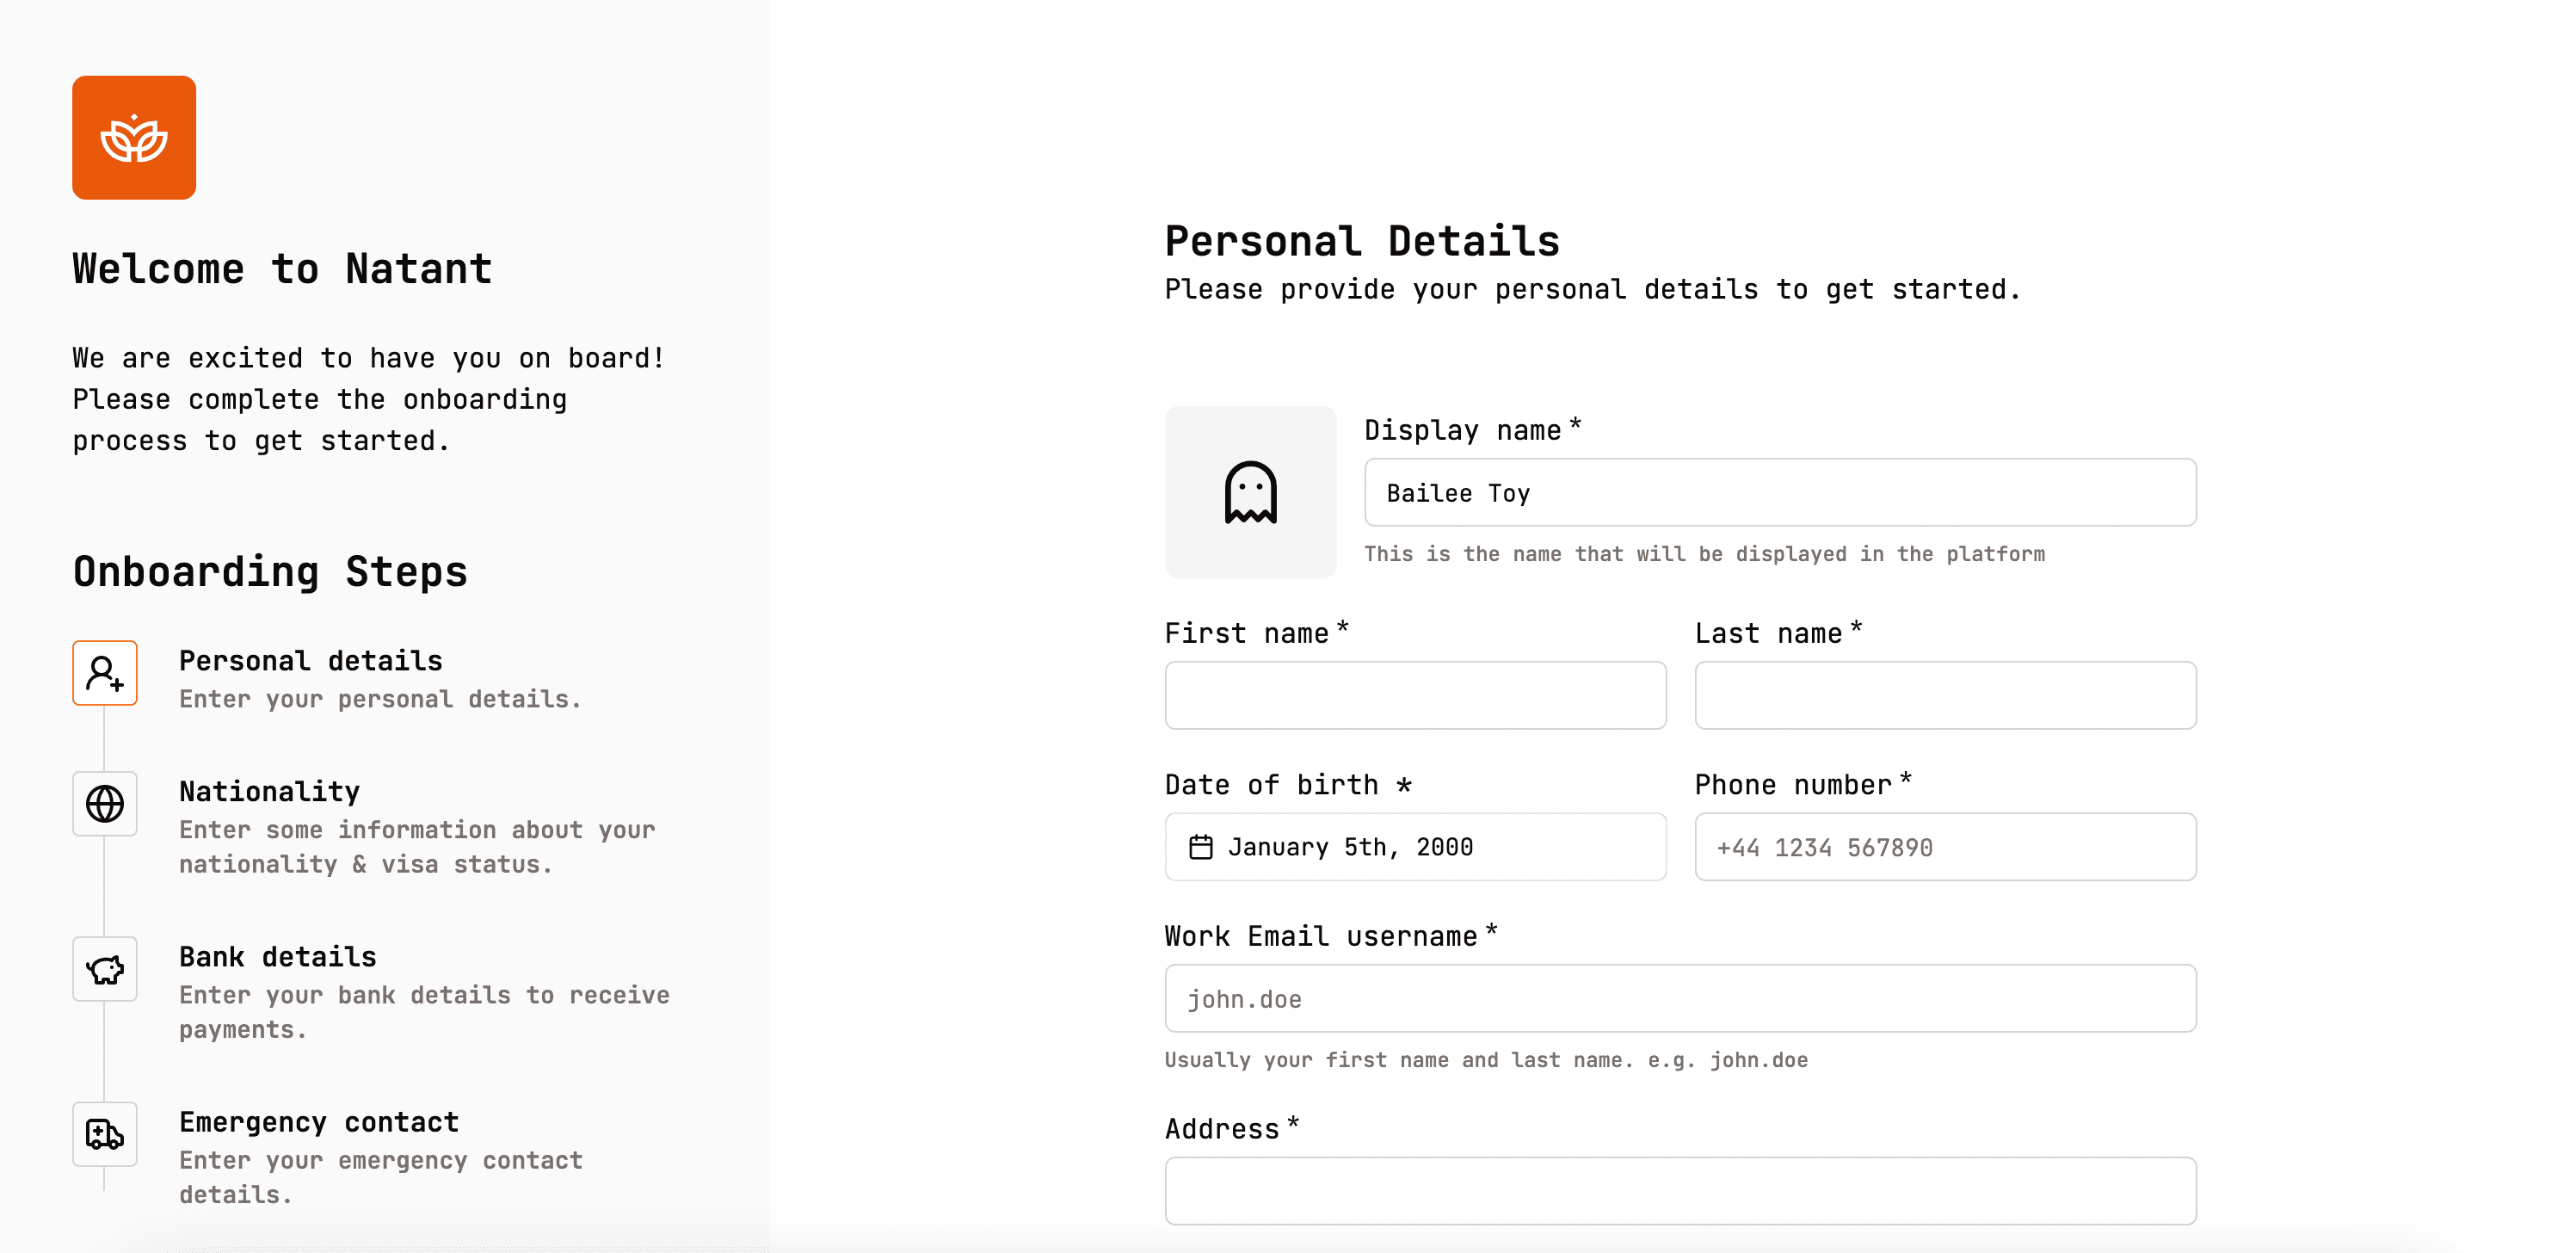Click the add user icon on Personal details step
2576x1253 pixels.
coord(105,671)
